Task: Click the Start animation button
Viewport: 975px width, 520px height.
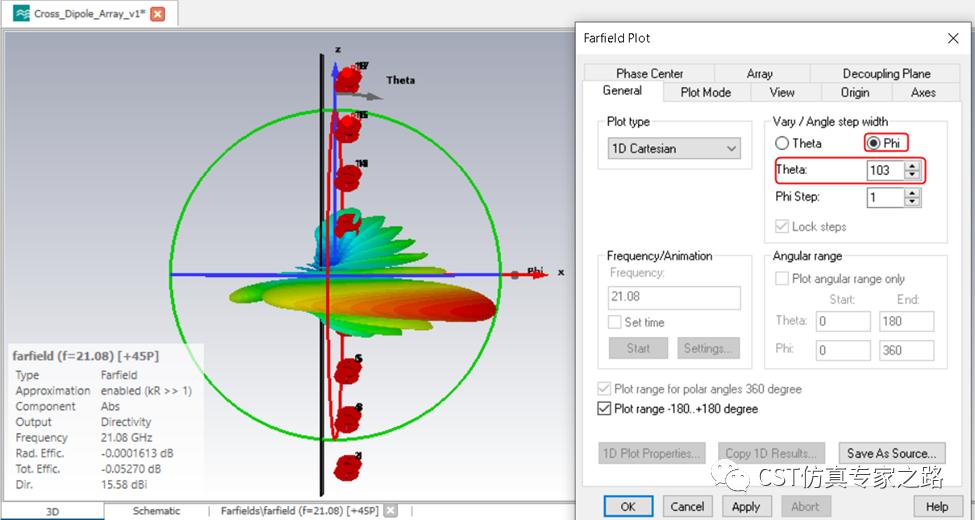Action: tap(638, 348)
